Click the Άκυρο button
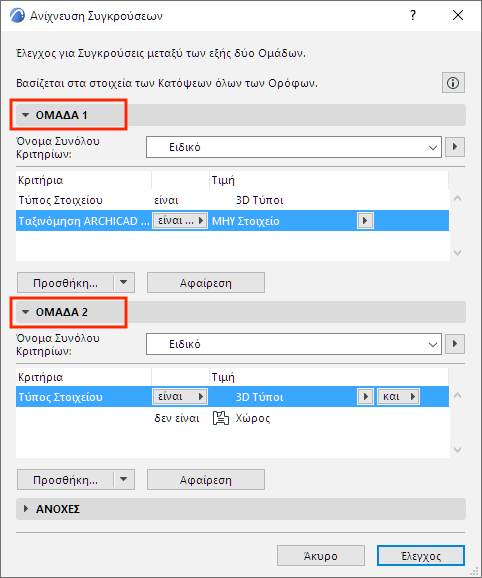Image resolution: width=482 pixels, height=578 pixels. pos(321,556)
